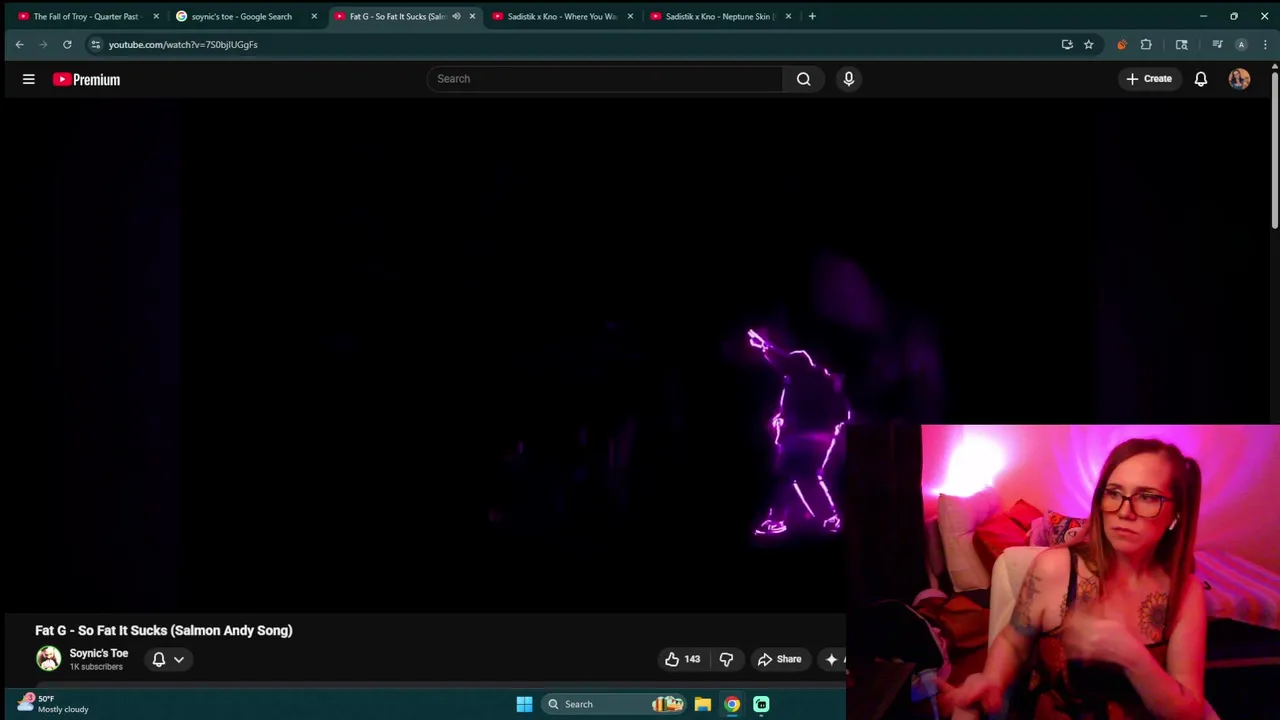Switch to soynic's toe Google Search tab
The image size is (1280, 720).
click(x=245, y=16)
